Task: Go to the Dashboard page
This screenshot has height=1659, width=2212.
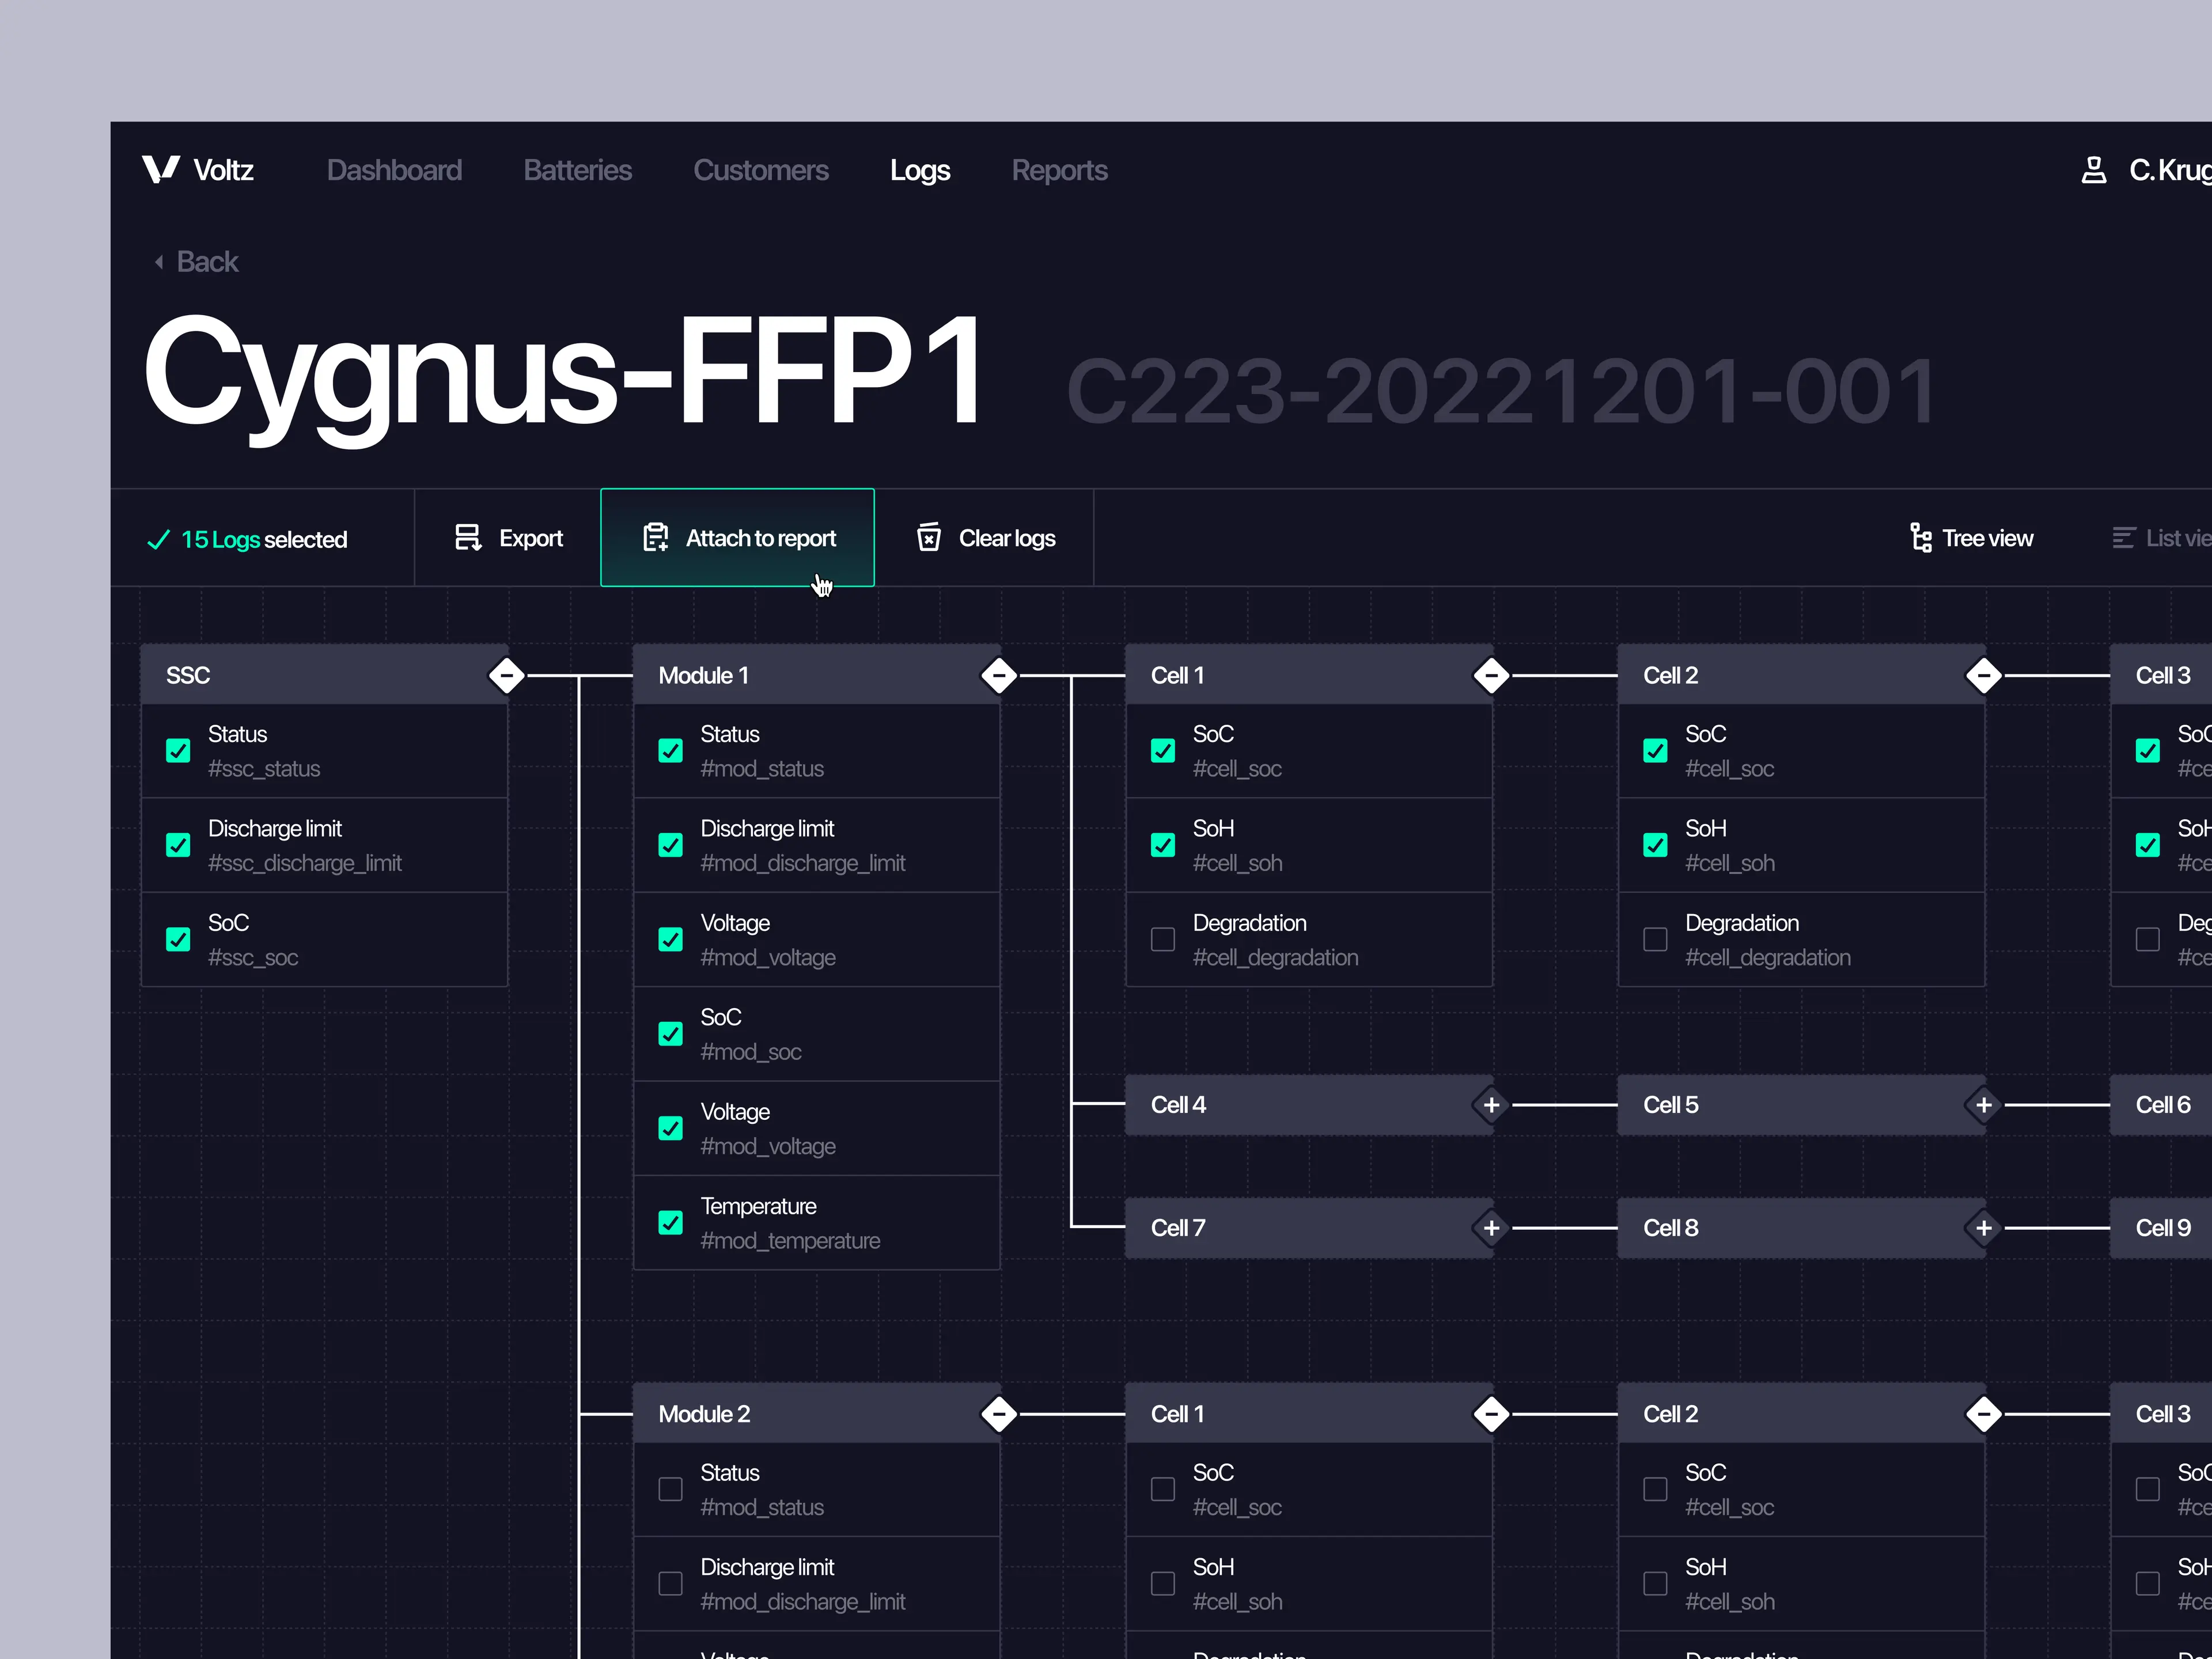Action: click(394, 170)
